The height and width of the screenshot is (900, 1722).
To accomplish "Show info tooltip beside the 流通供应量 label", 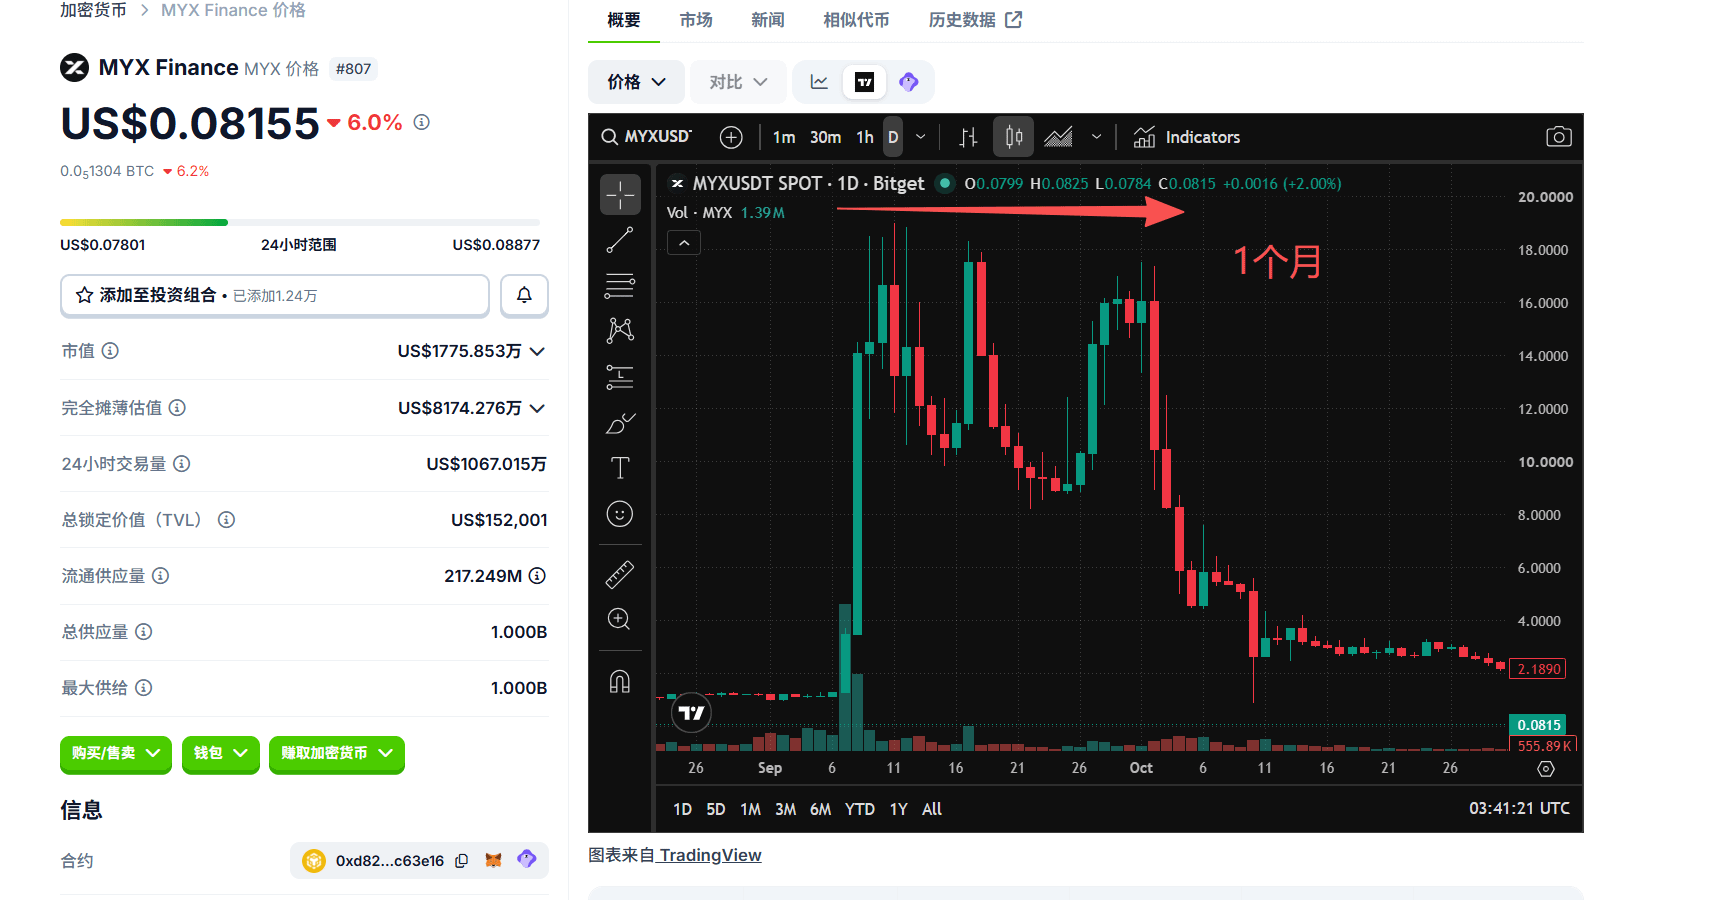I will pos(160,575).
